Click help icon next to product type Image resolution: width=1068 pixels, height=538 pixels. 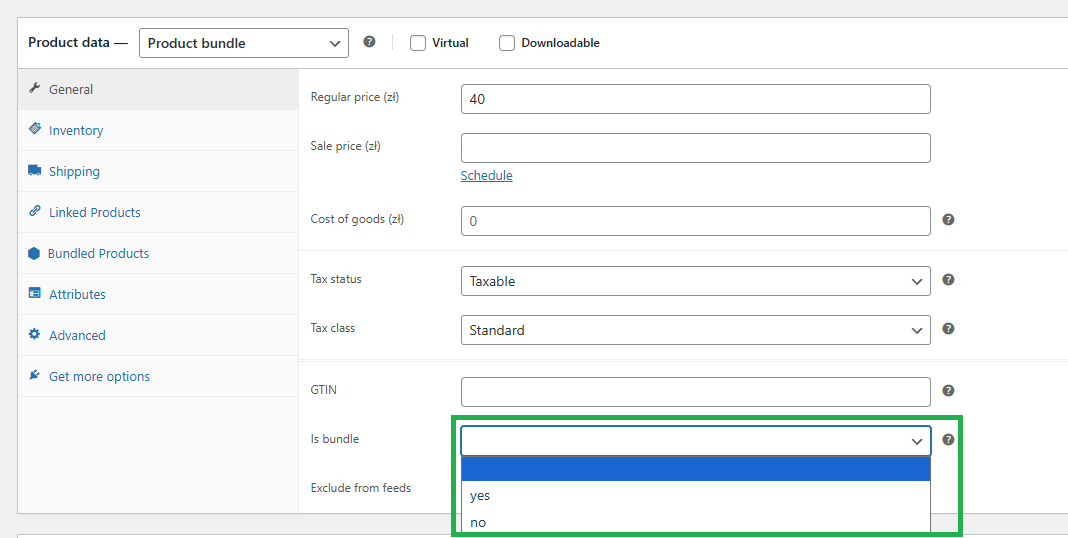[x=369, y=42]
